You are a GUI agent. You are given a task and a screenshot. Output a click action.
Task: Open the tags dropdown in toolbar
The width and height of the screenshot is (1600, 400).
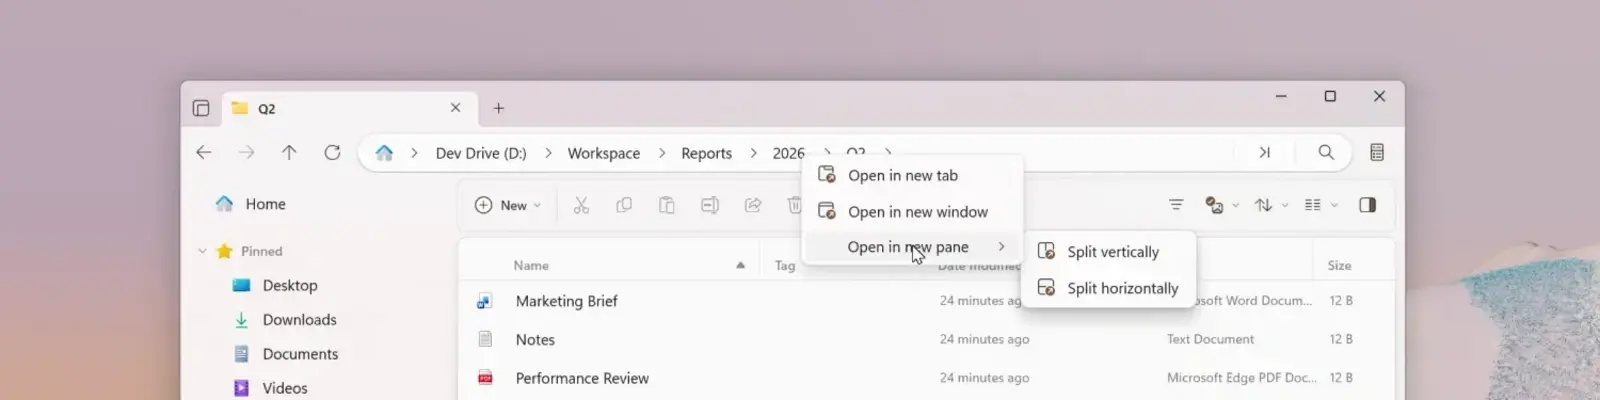1222,205
